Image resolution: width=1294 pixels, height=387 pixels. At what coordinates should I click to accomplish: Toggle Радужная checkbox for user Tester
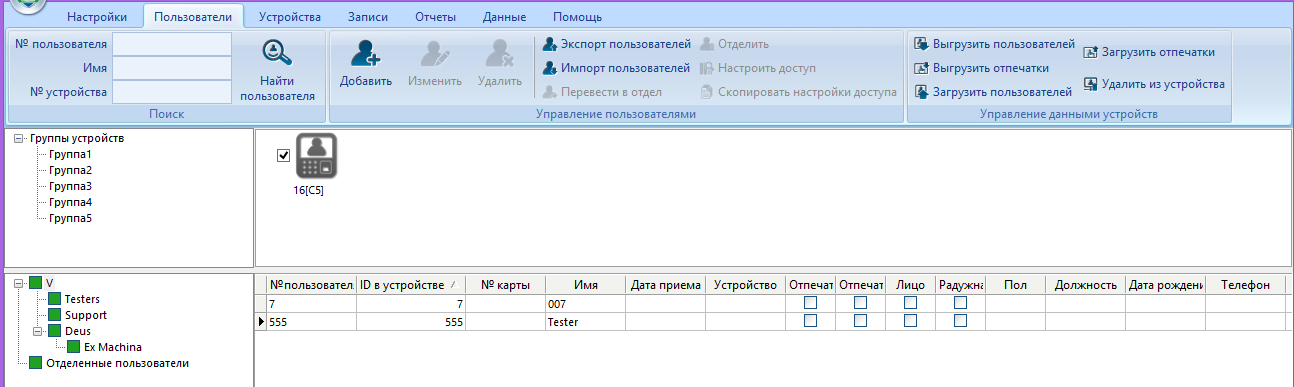(x=961, y=321)
